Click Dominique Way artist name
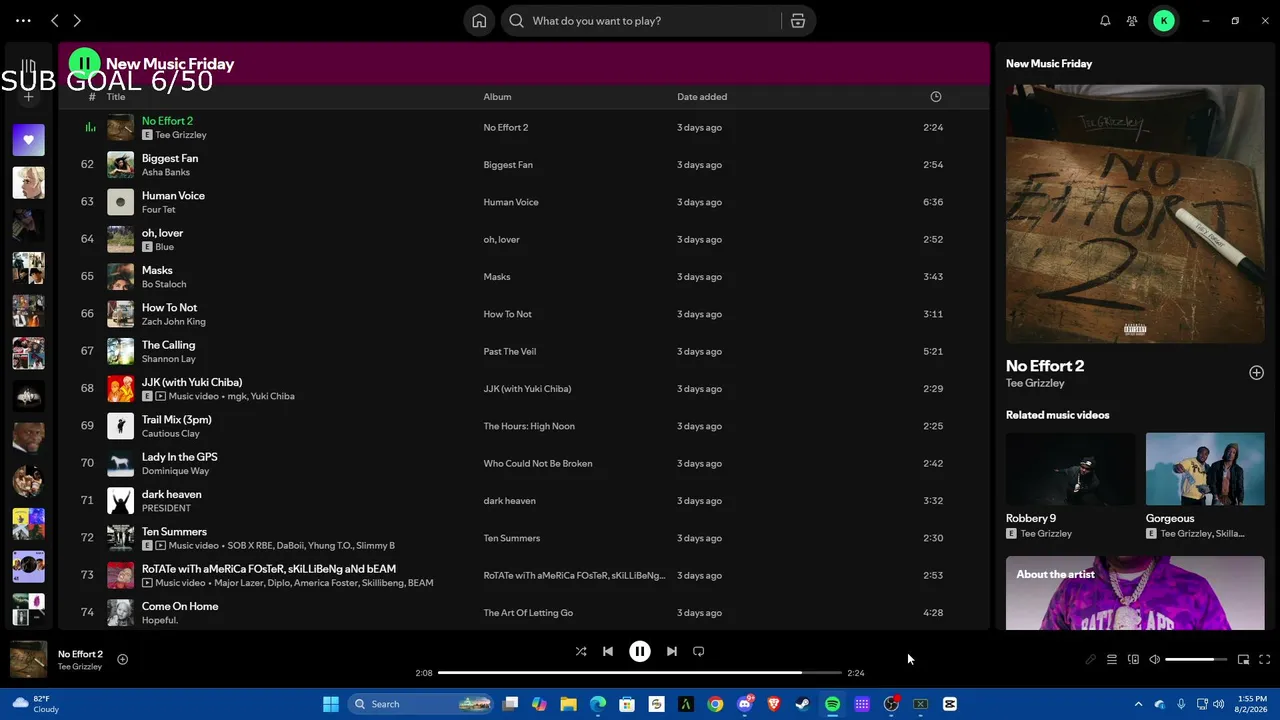This screenshot has height=720, width=1280. [x=175, y=471]
